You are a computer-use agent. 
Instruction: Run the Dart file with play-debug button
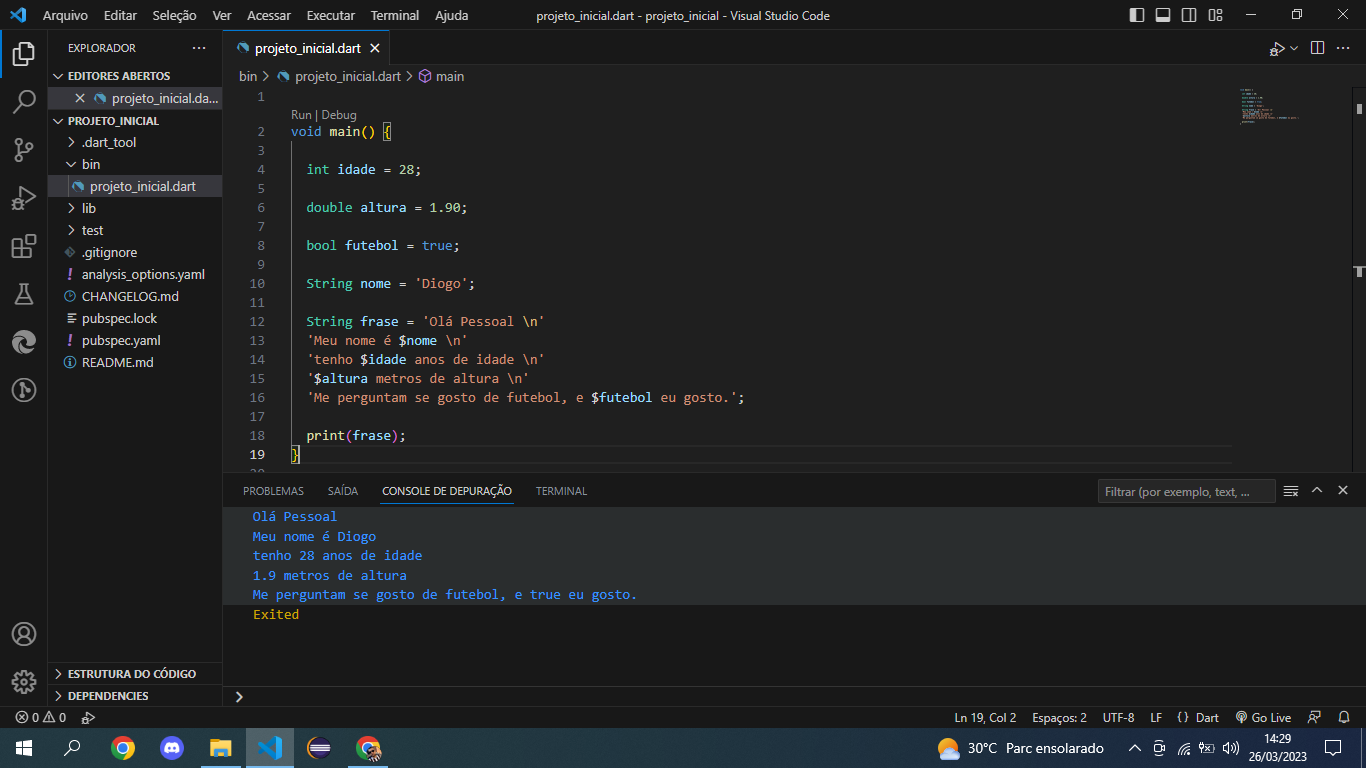tap(1277, 48)
